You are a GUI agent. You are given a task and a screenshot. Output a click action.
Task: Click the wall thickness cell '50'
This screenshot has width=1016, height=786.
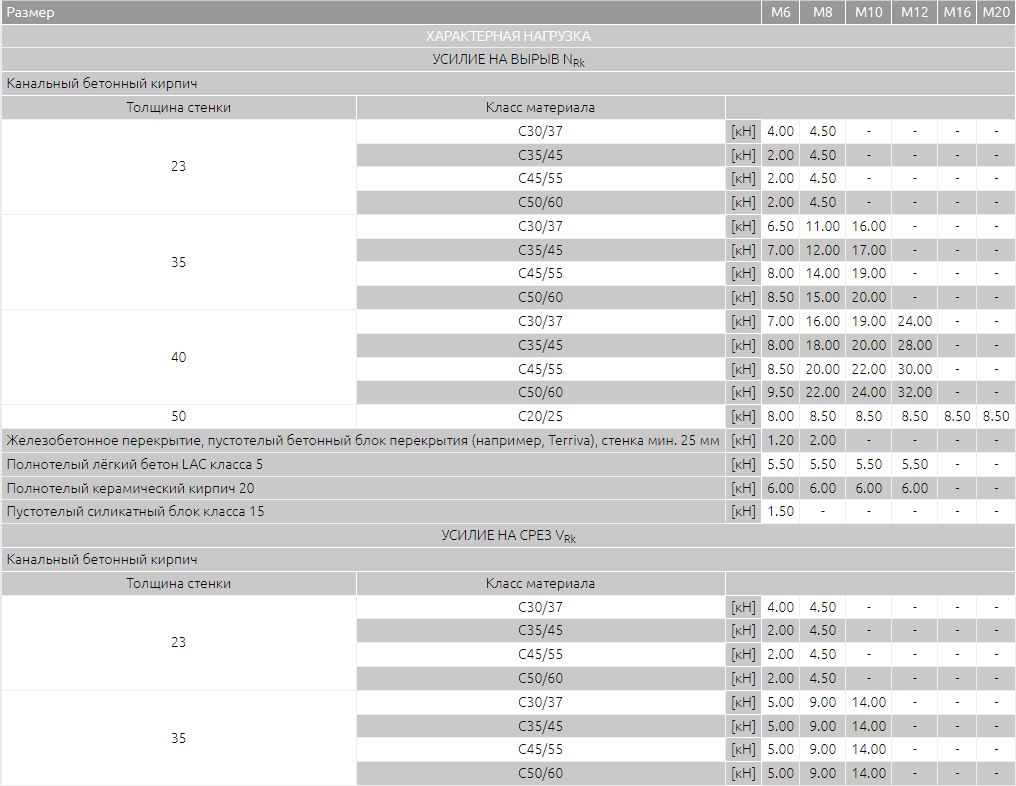tap(178, 416)
